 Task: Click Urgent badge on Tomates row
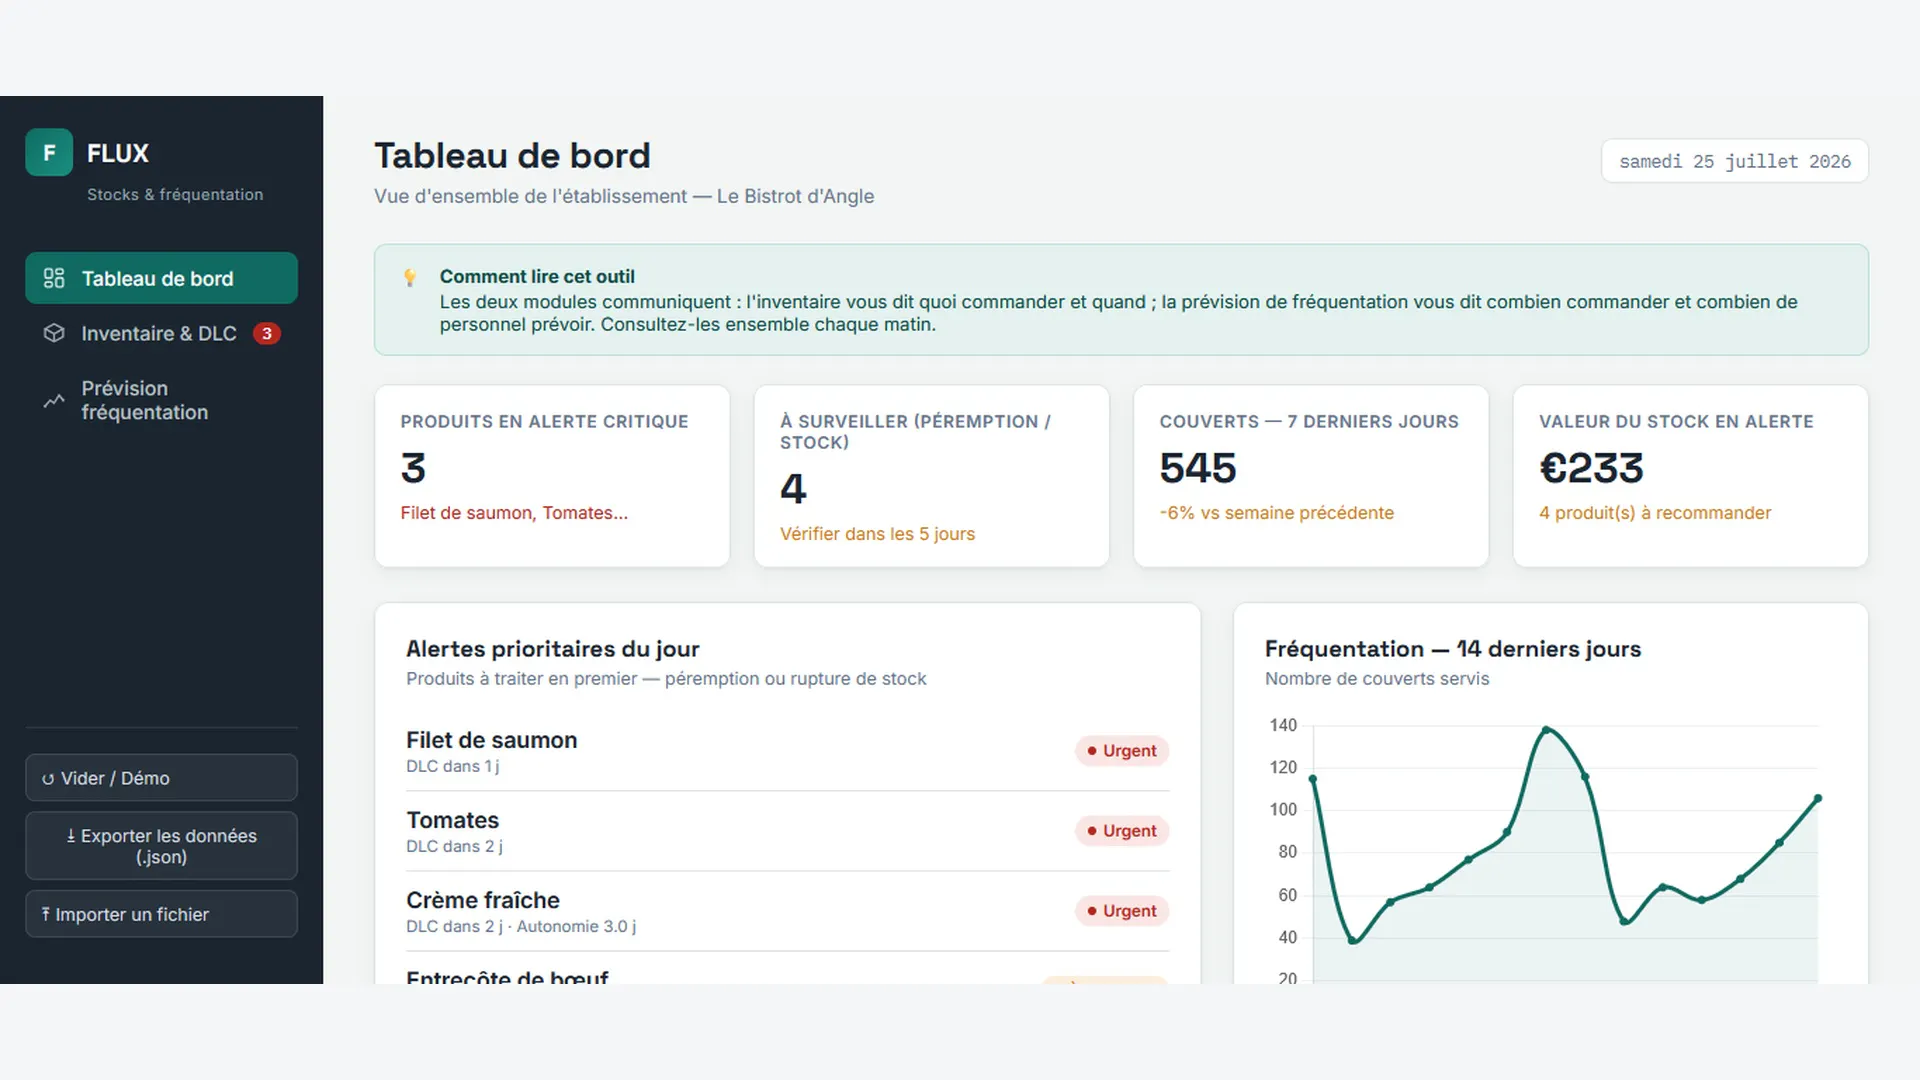point(1122,831)
